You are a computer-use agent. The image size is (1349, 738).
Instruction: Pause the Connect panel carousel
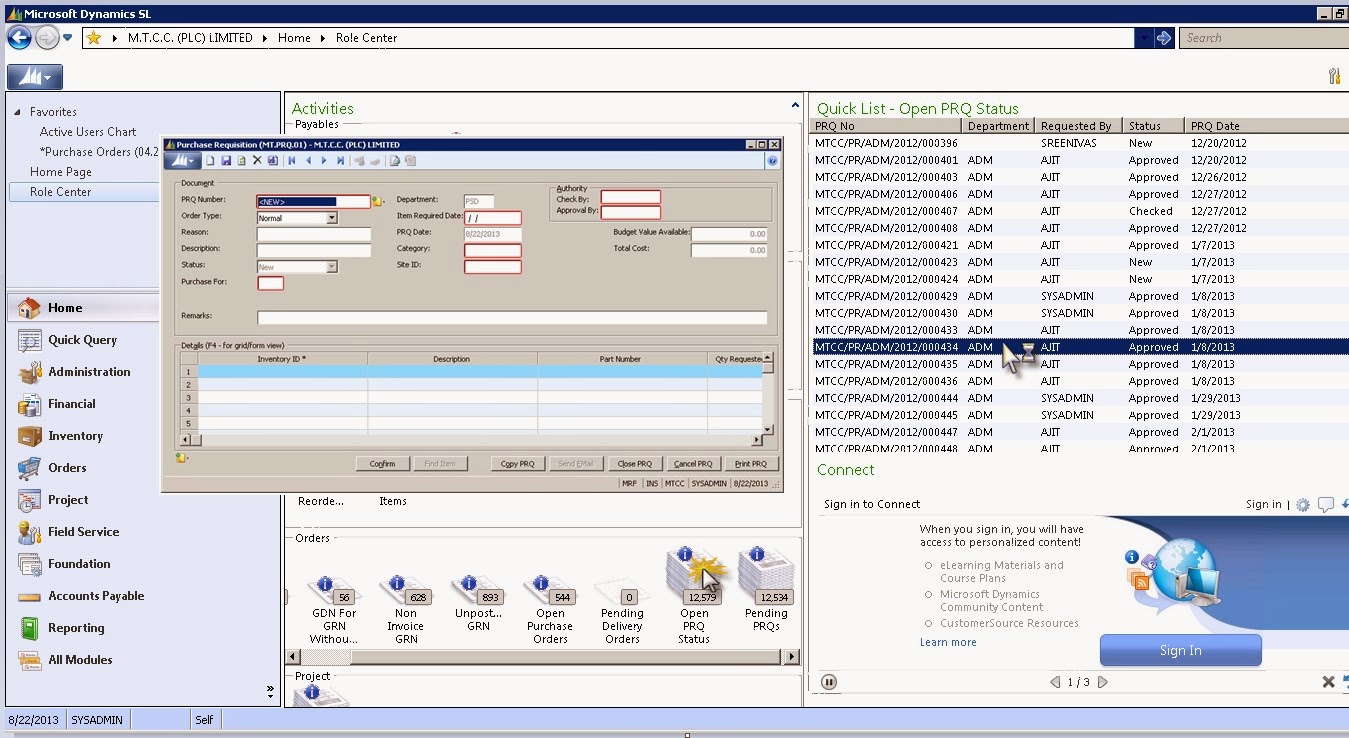[x=829, y=681]
